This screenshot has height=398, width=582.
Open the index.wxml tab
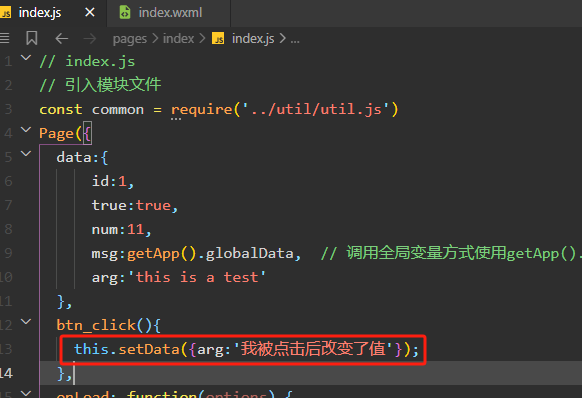point(169,13)
